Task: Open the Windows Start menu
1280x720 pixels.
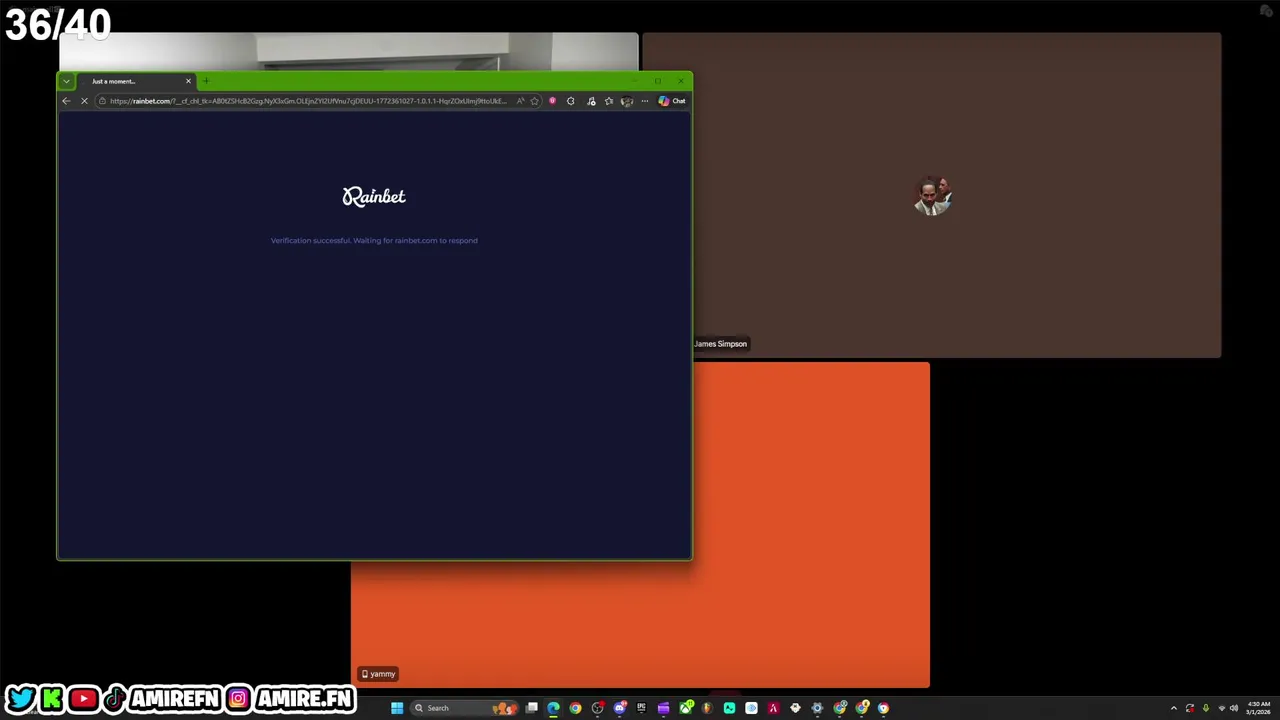Action: pos(397,708)
